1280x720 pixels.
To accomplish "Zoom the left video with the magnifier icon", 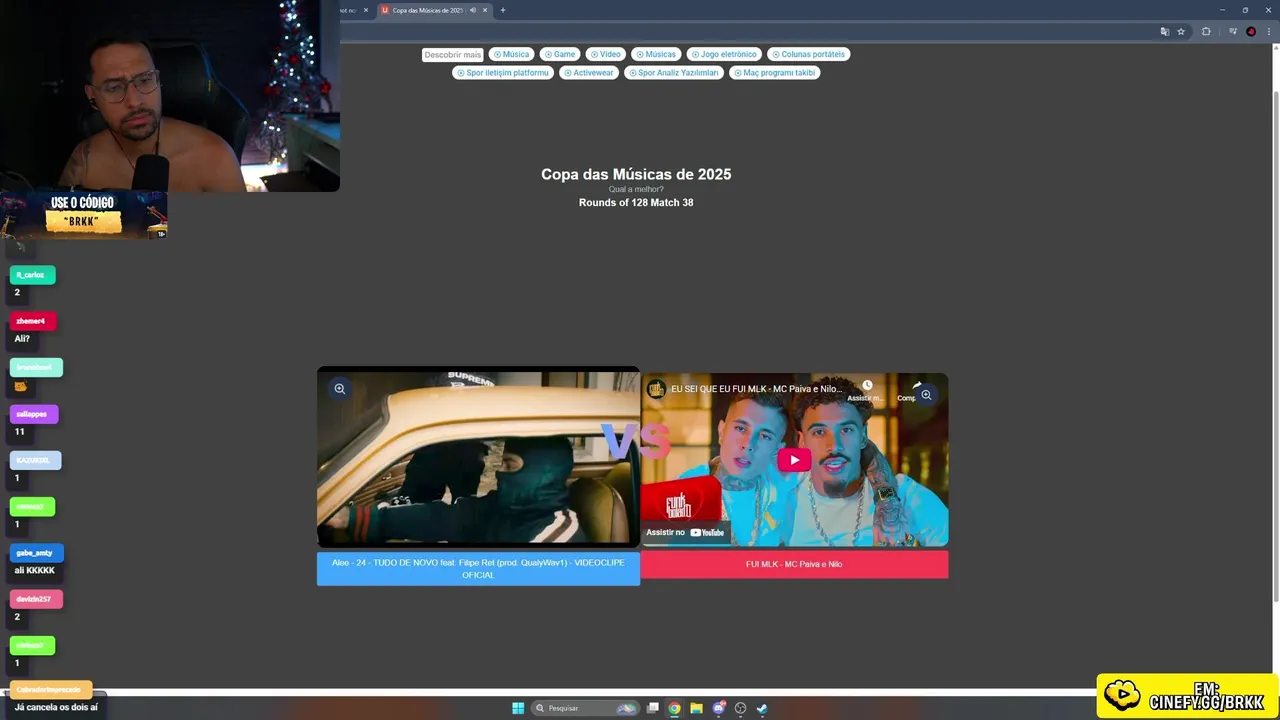I will point(340,389).
